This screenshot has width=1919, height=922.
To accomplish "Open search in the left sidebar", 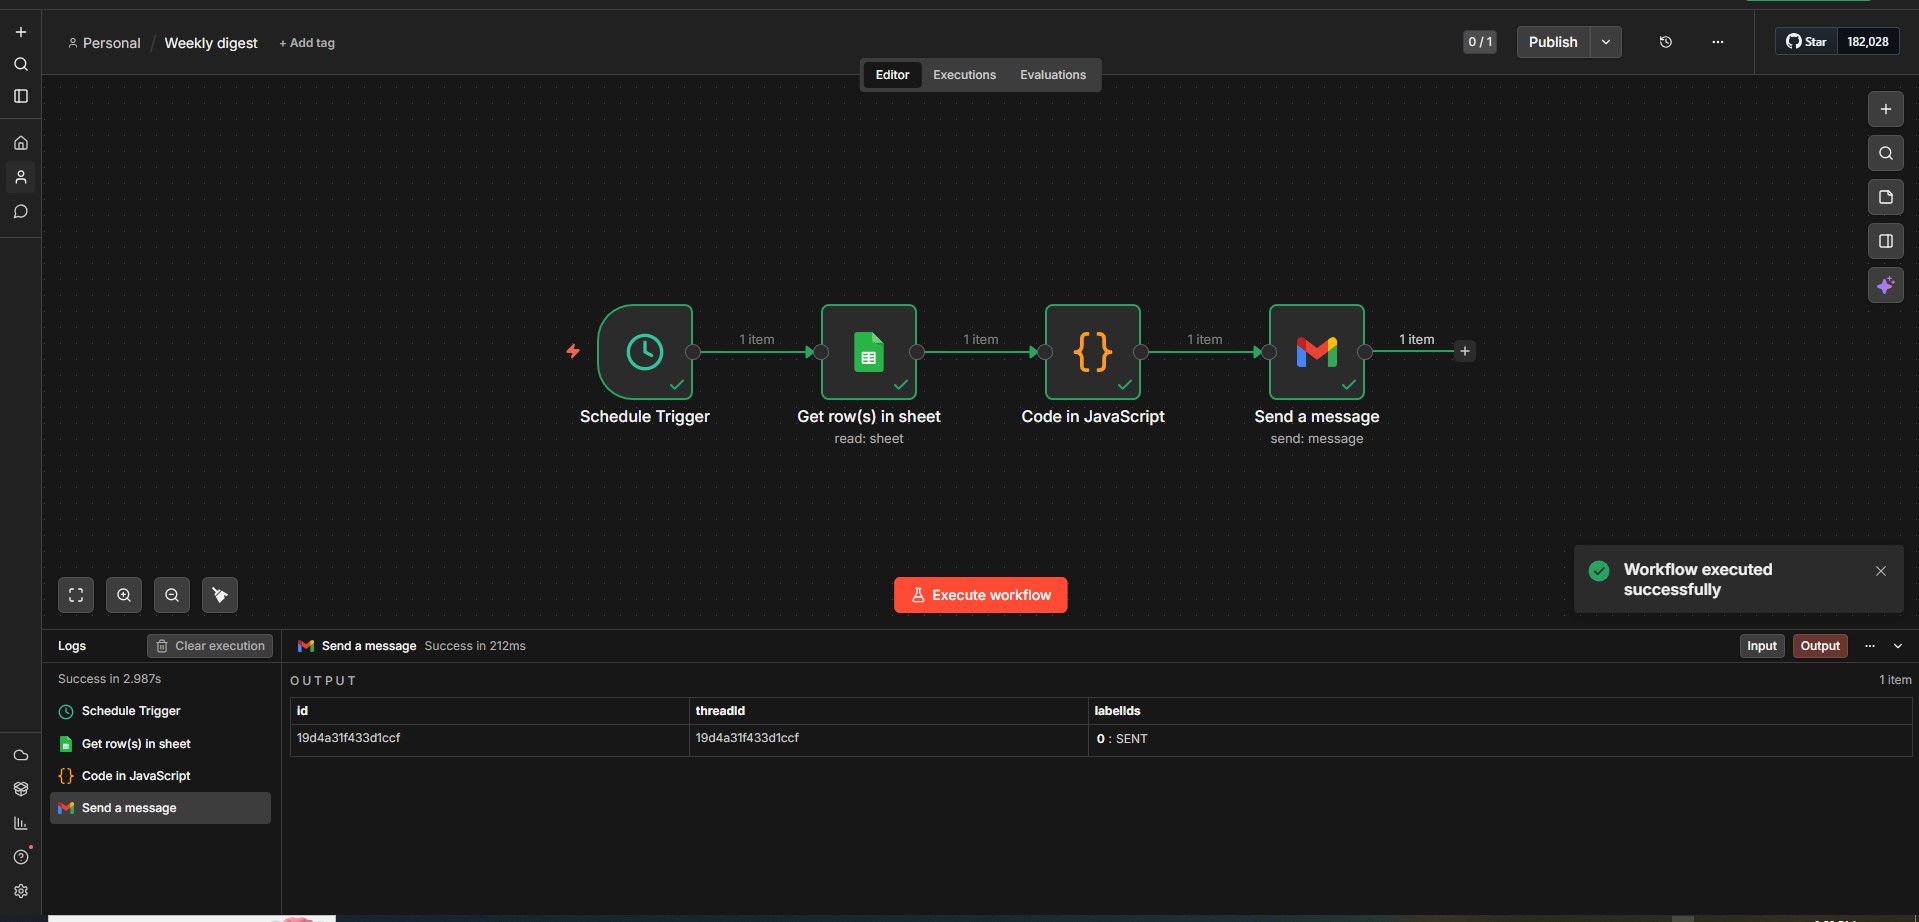I will (x=21, y=64).
